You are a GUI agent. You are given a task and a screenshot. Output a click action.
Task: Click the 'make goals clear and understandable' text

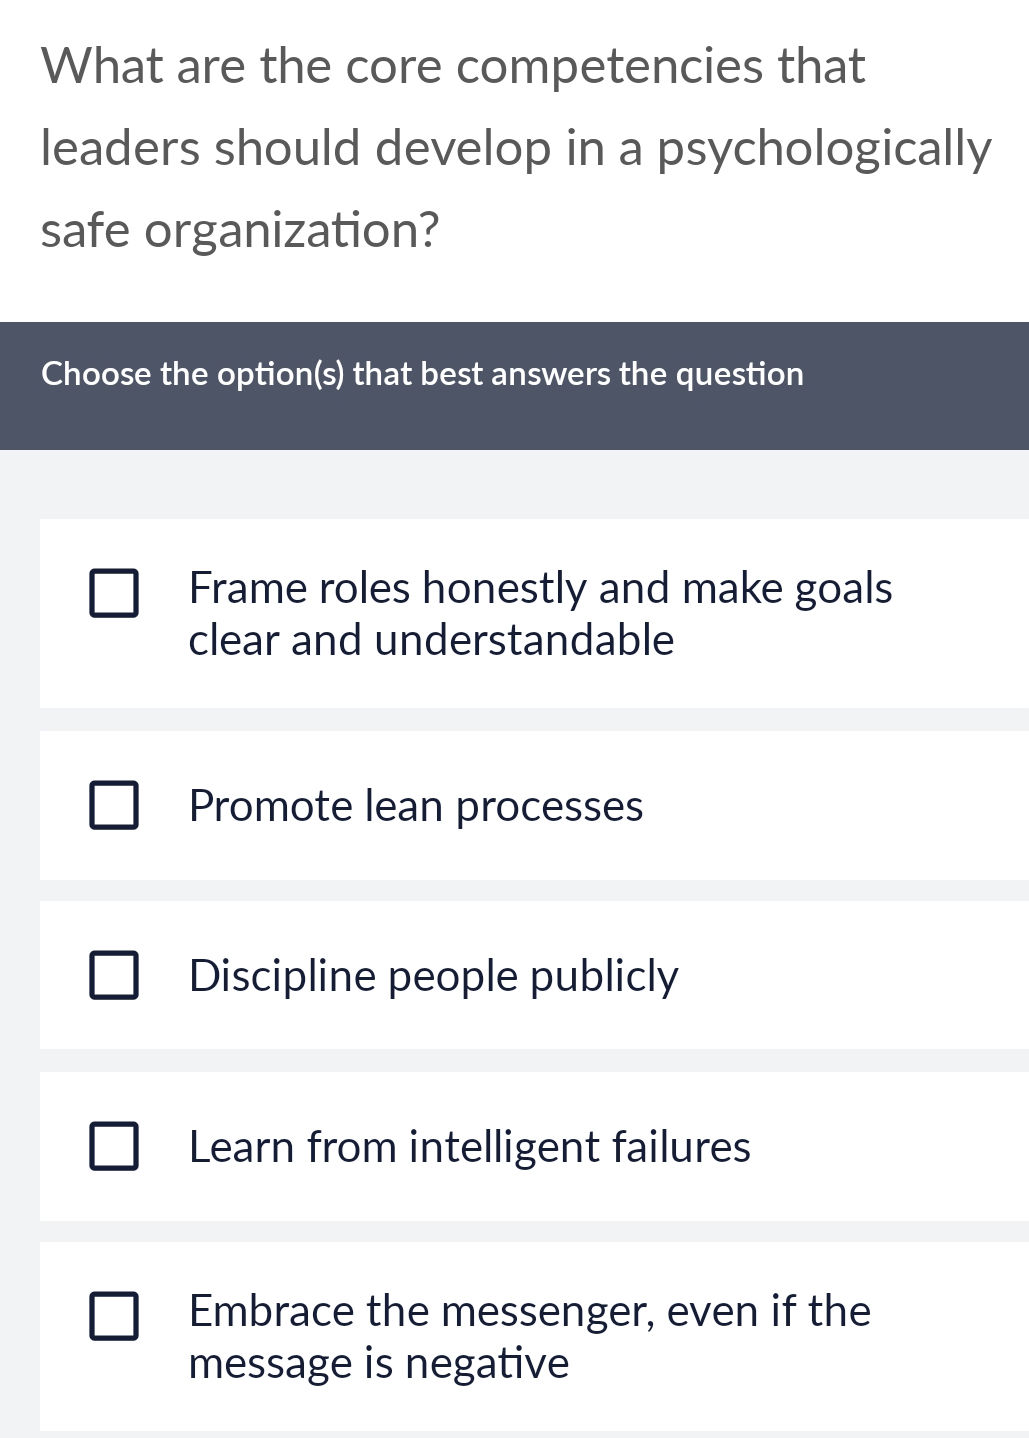[431, 638]
